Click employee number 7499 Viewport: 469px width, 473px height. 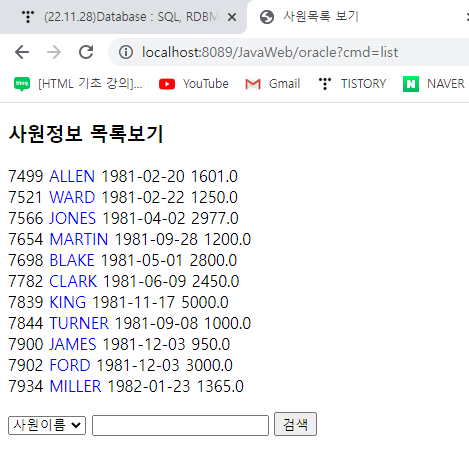click(26, 176)
